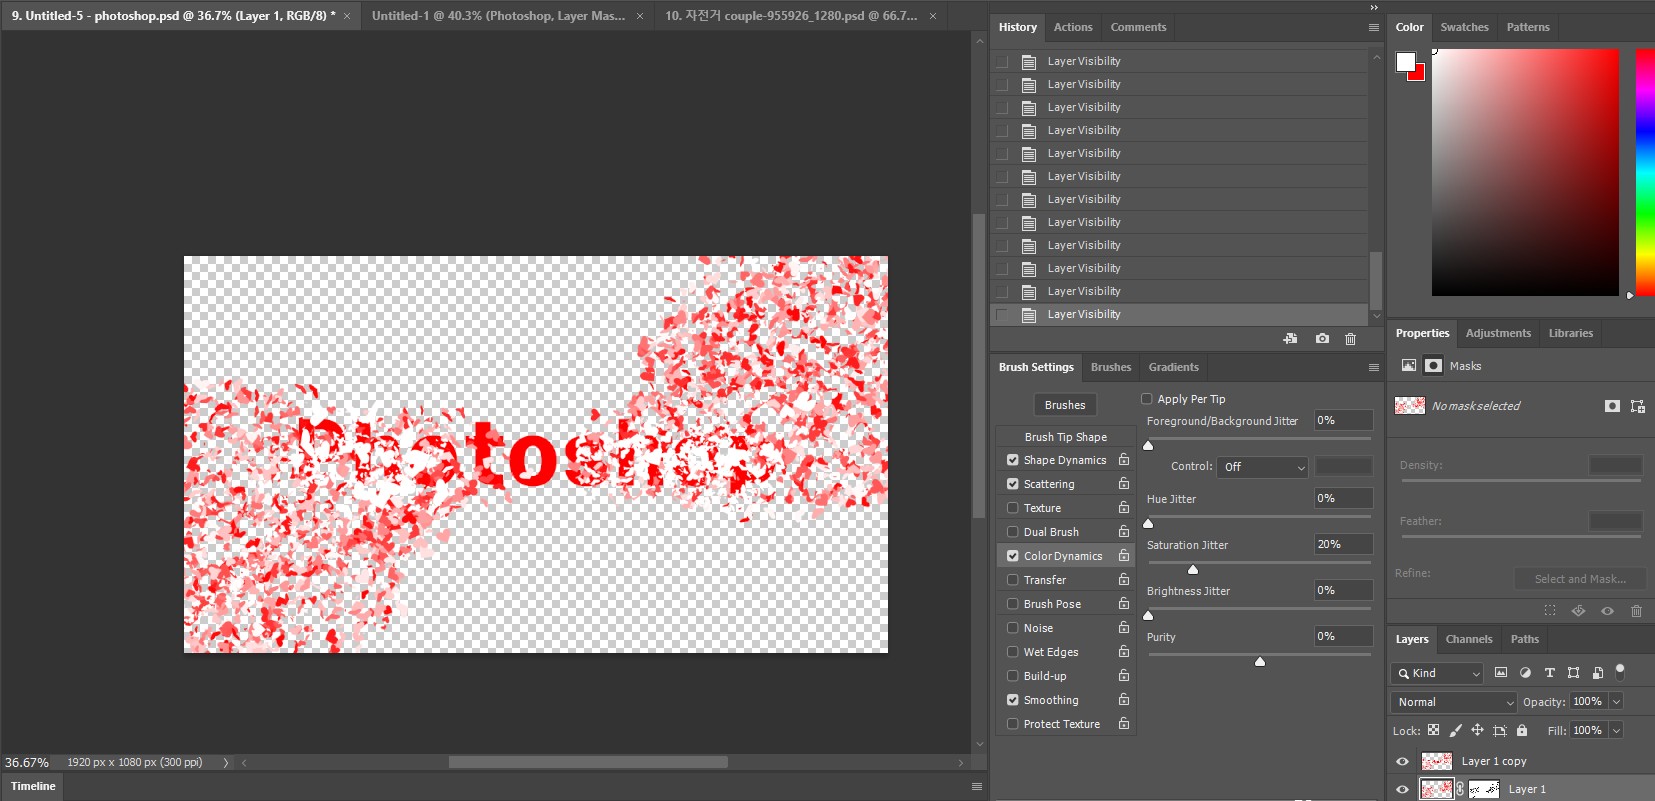This screenshot has width=1655, height=801.
Task: Switch to the Actions tab
Action: (1073, 27)
